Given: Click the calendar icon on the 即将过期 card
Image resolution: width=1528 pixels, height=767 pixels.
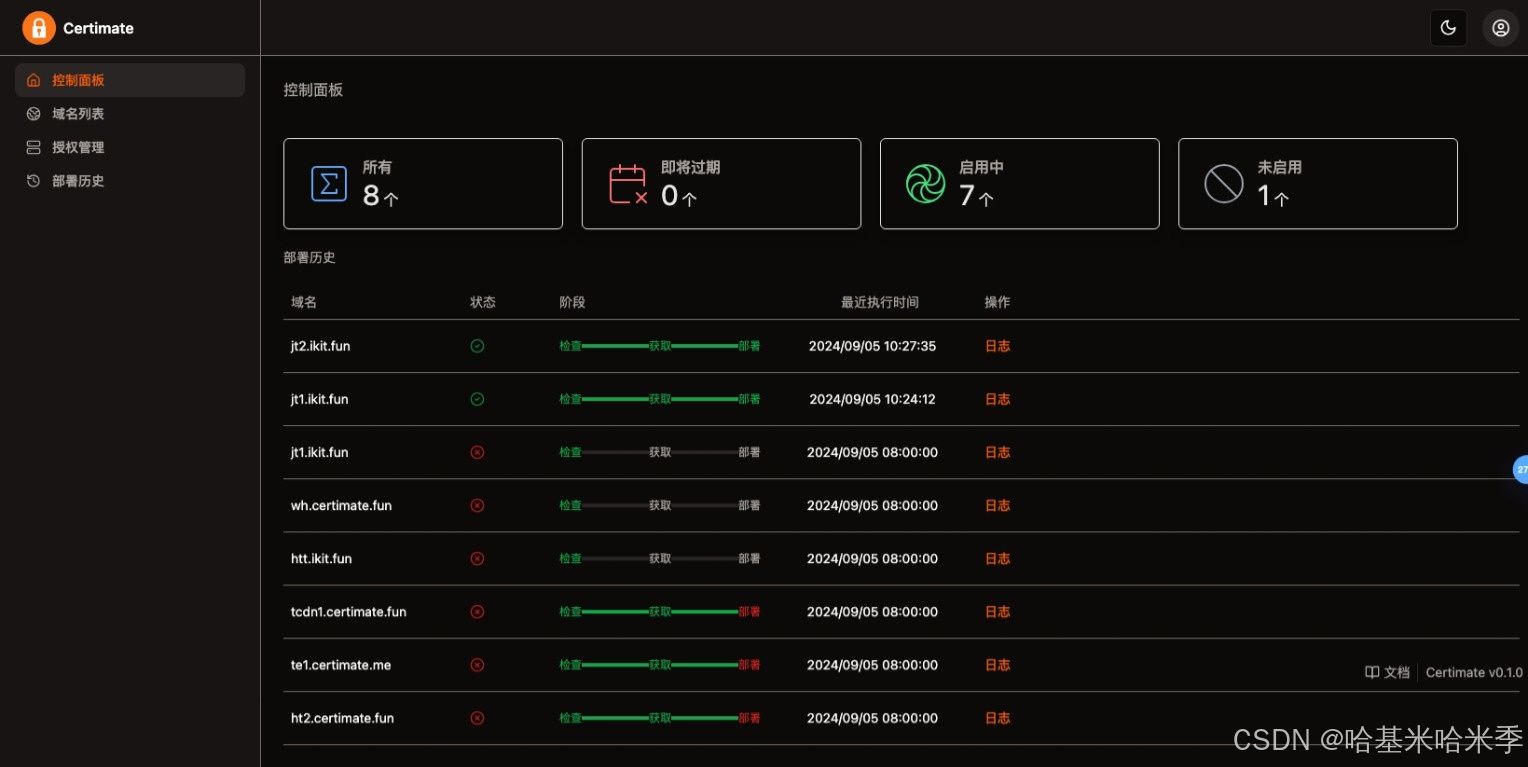Looking at the screenshot, I should [x=627, y=183].
